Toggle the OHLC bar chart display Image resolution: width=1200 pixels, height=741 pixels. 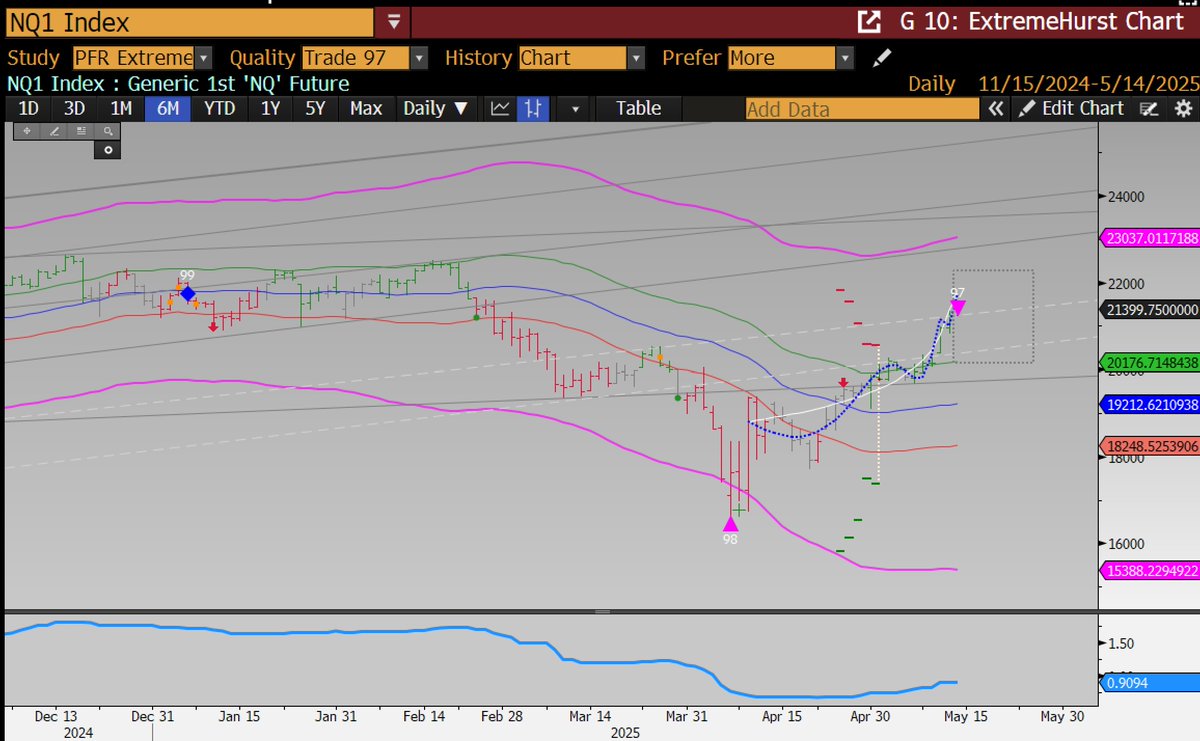click(533, 108)
